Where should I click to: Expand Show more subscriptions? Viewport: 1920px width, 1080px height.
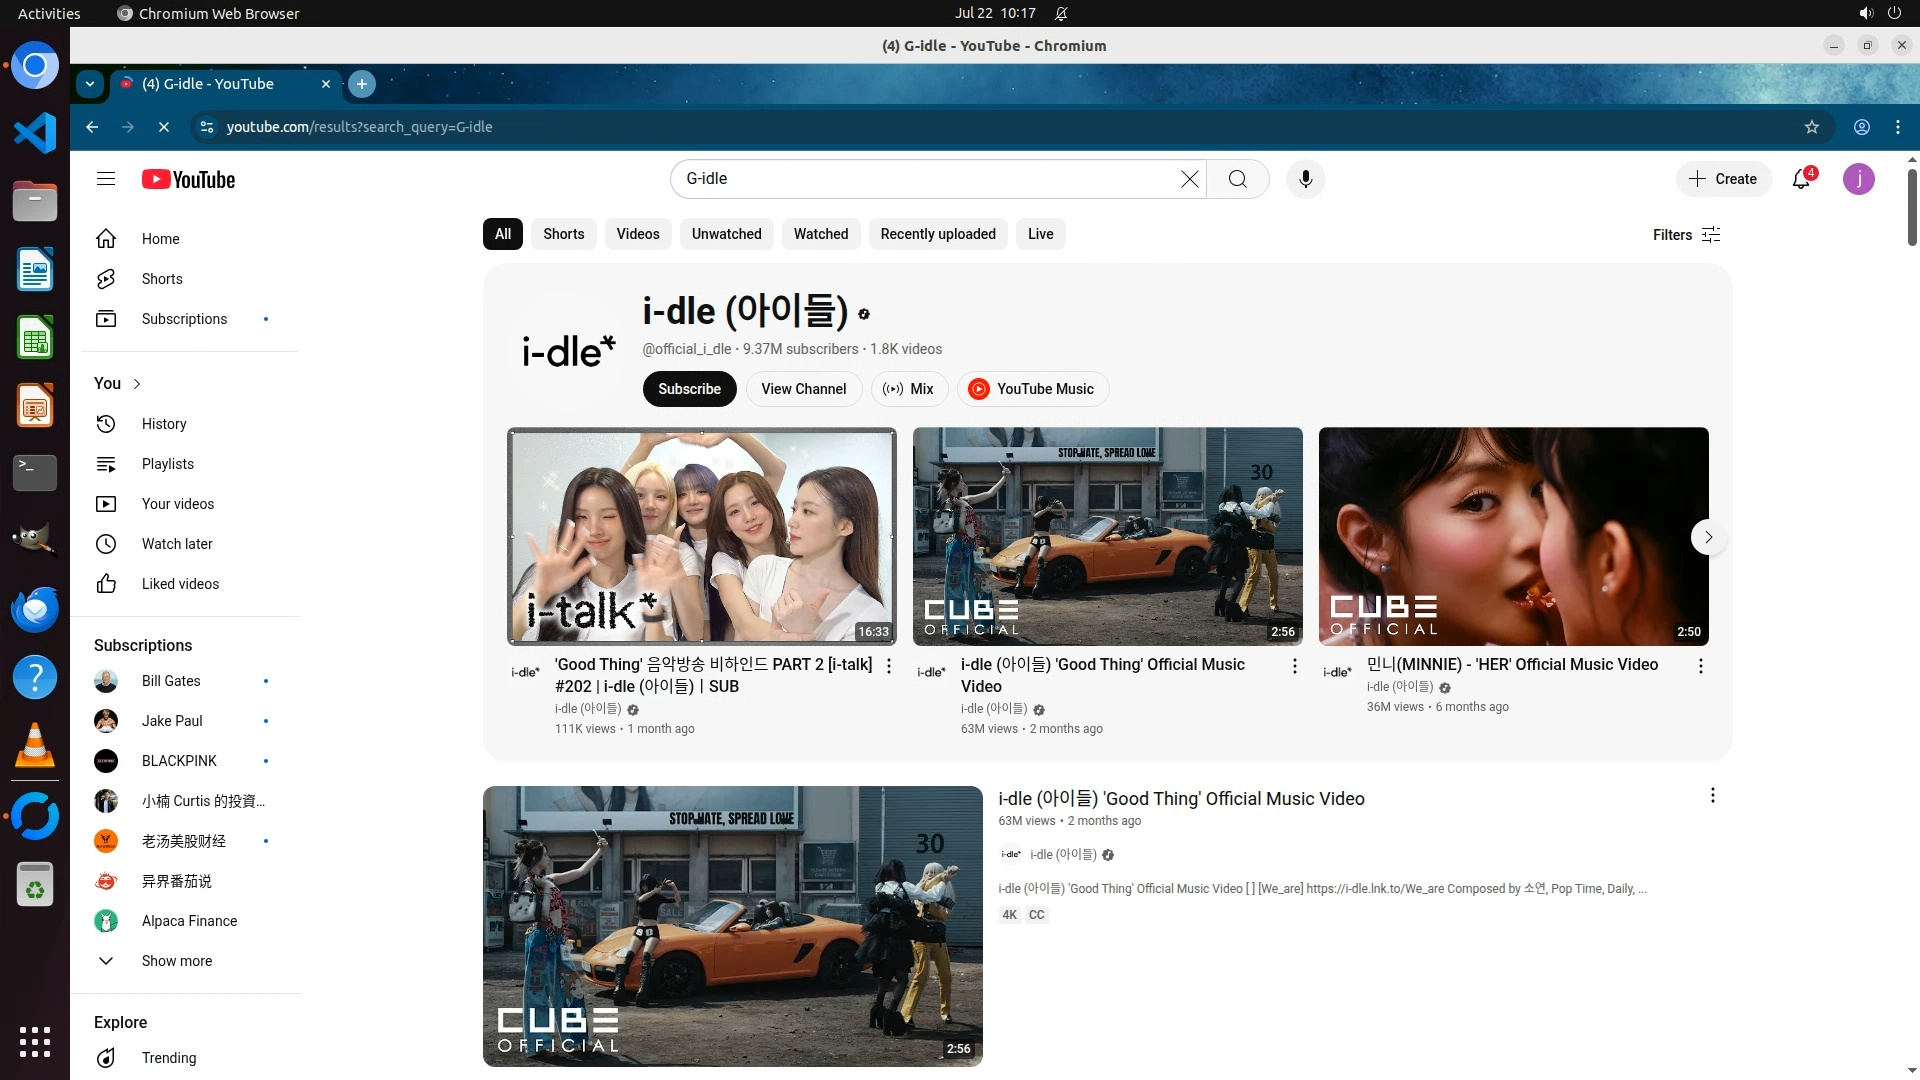pos(176,961)
